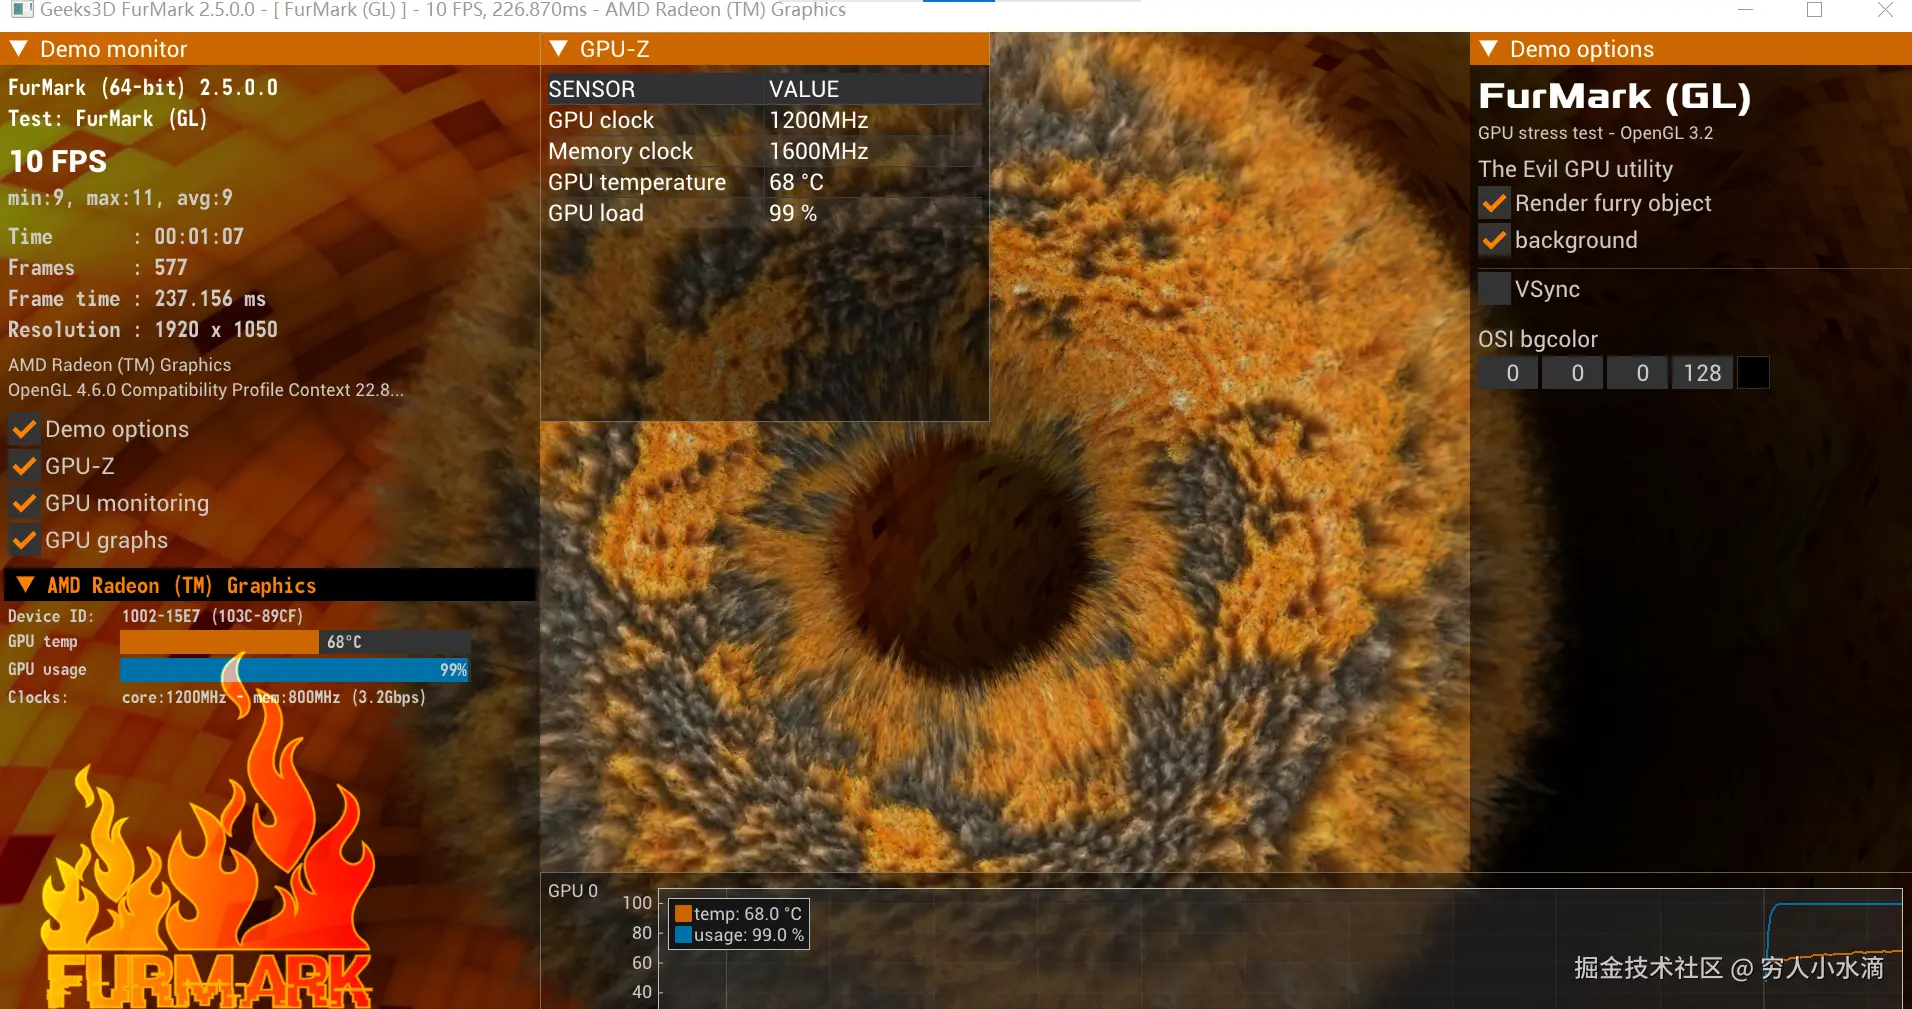Click the VALUE column header
This screenshot has height=1009, width=1912.
(x=804, y=89)
